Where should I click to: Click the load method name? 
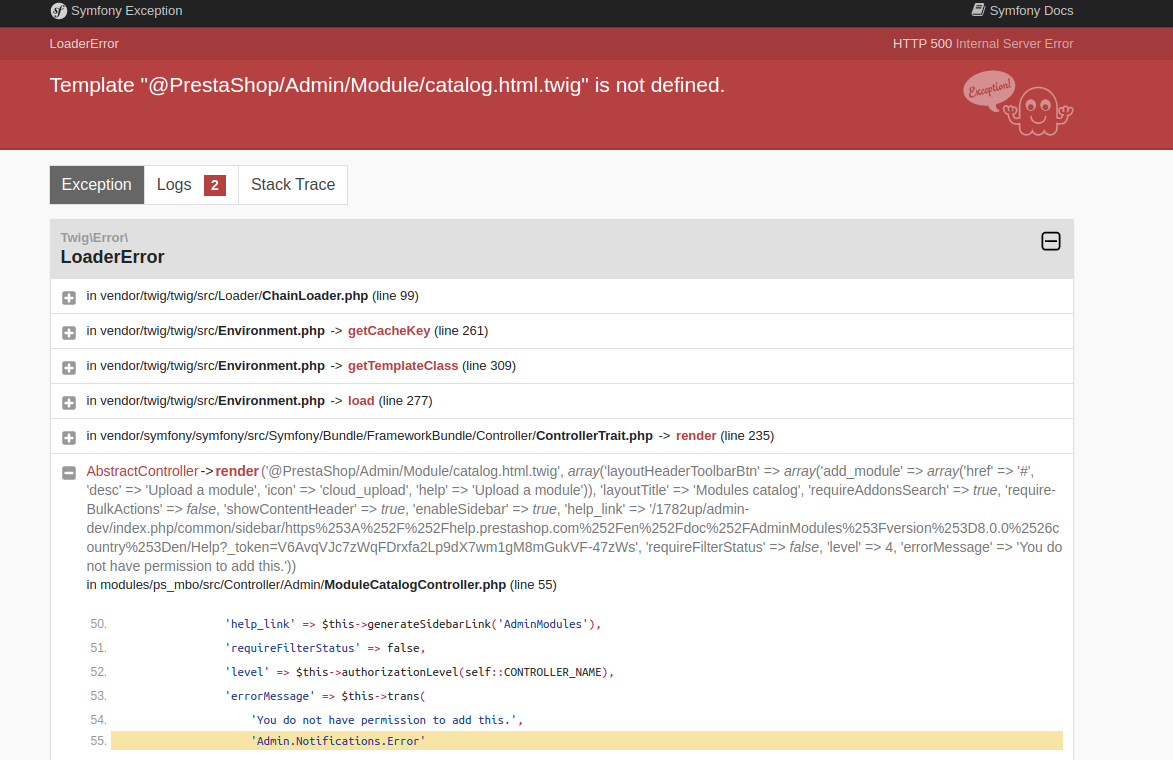(361, 401)
